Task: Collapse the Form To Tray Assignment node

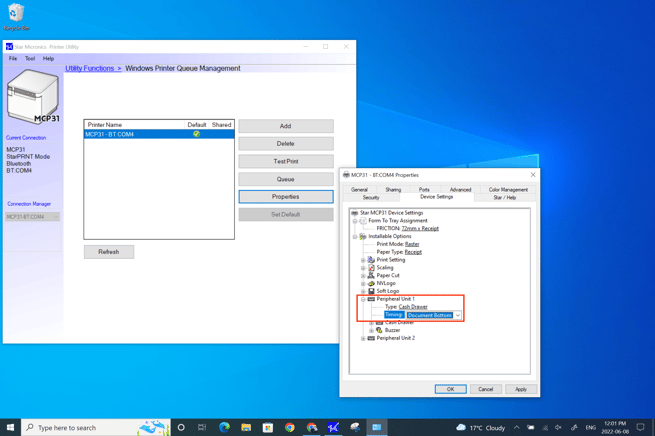Action: [x=355, y=221]
